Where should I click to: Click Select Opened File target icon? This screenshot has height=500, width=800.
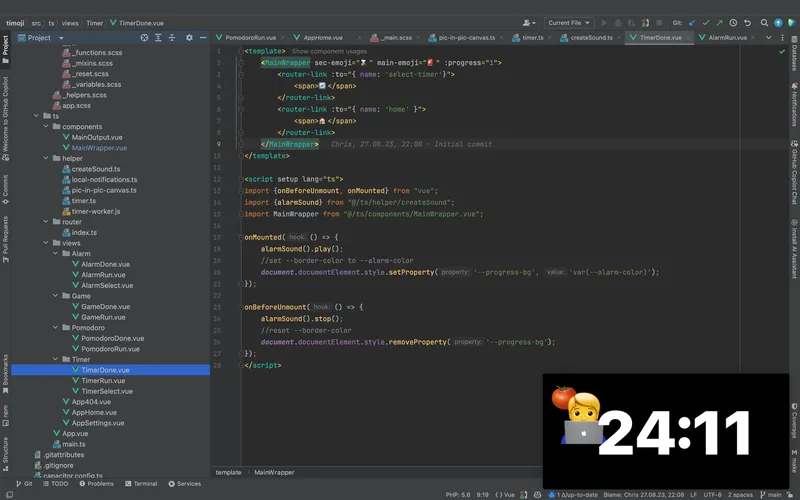point(144,38)
